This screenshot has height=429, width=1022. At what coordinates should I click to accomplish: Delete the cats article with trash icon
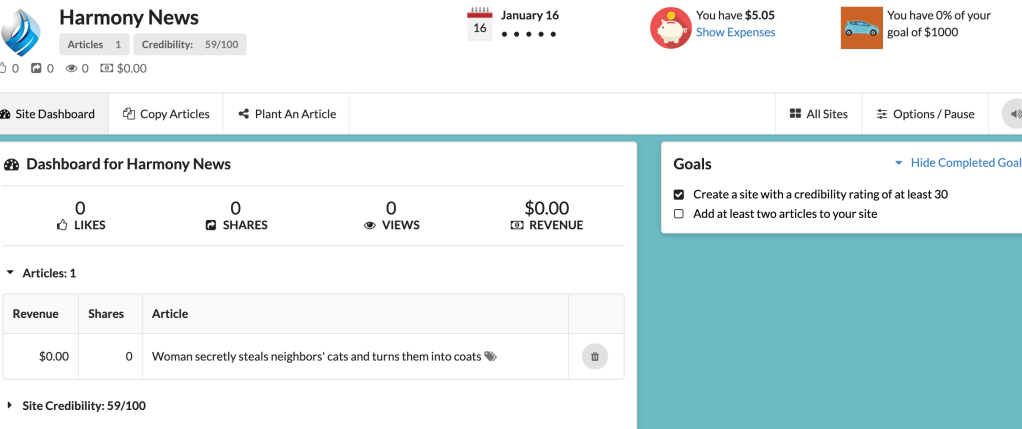tap(595, 356)
